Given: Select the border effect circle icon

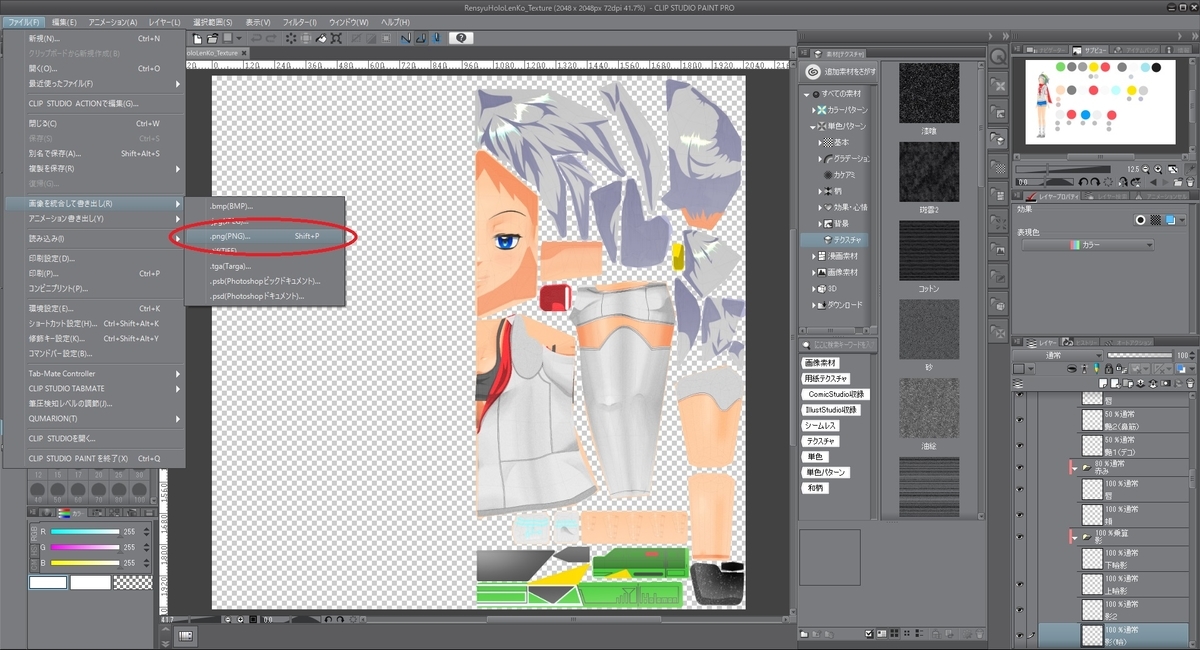Looking at the screenshot, I should pos(1140,220).
